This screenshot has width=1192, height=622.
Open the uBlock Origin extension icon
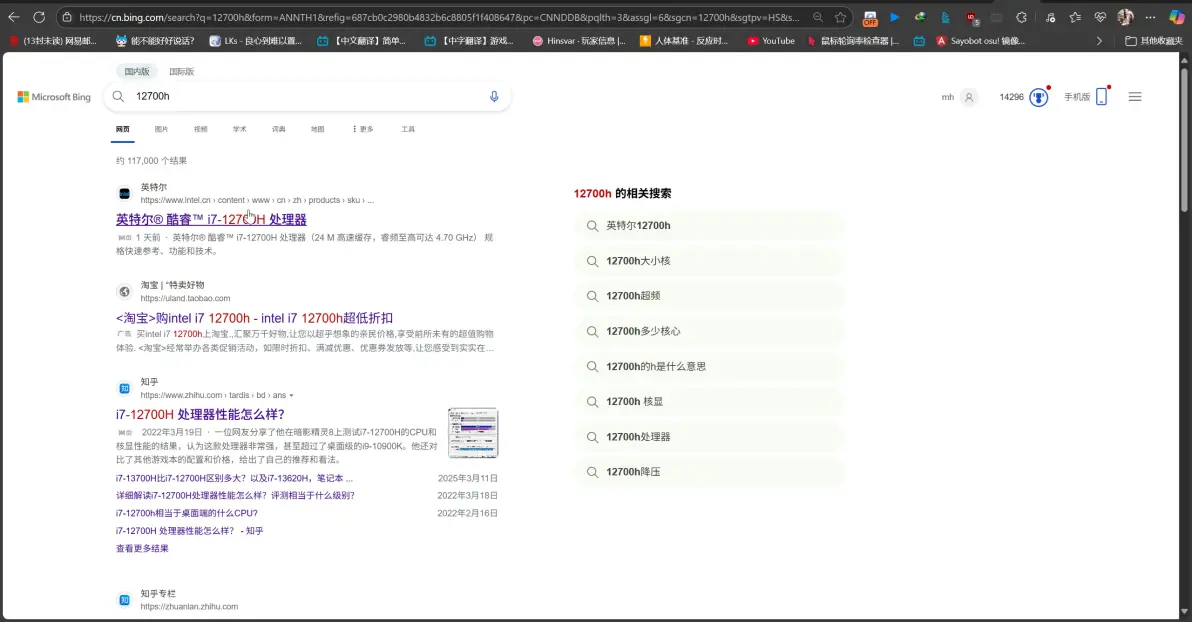[972, 17]
